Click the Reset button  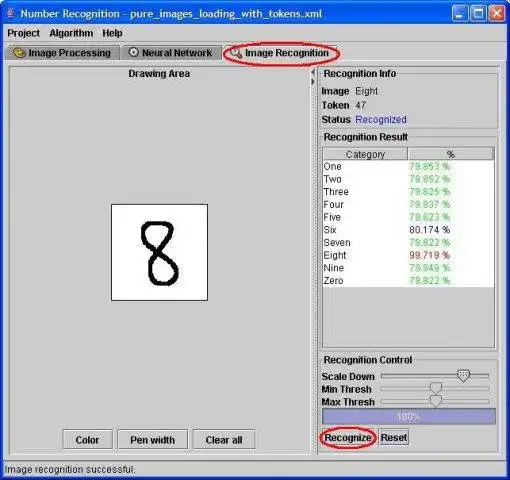tap(394, 438)
